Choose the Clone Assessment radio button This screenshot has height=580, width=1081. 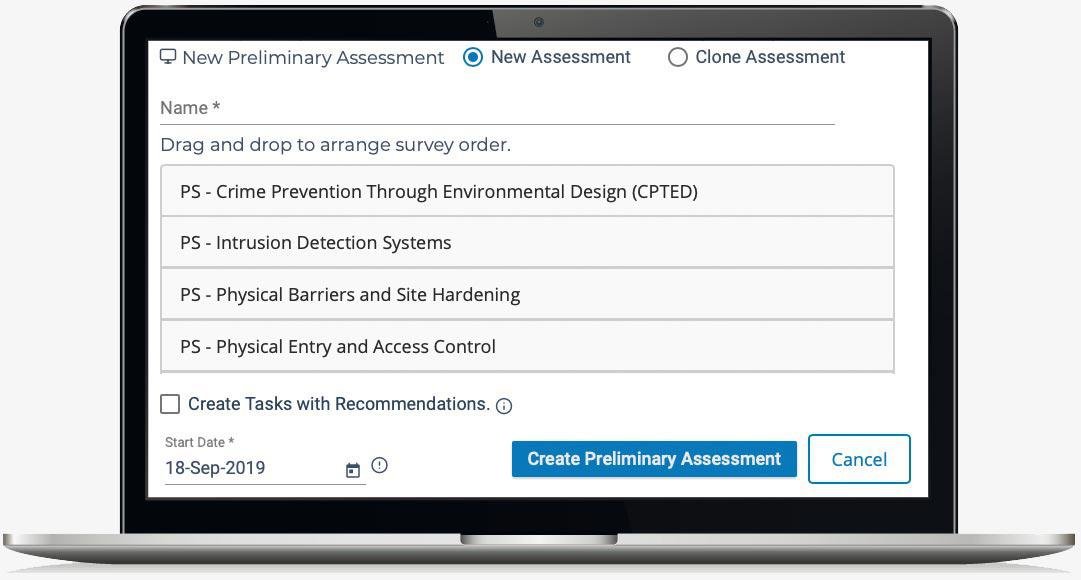coord(677,57)
